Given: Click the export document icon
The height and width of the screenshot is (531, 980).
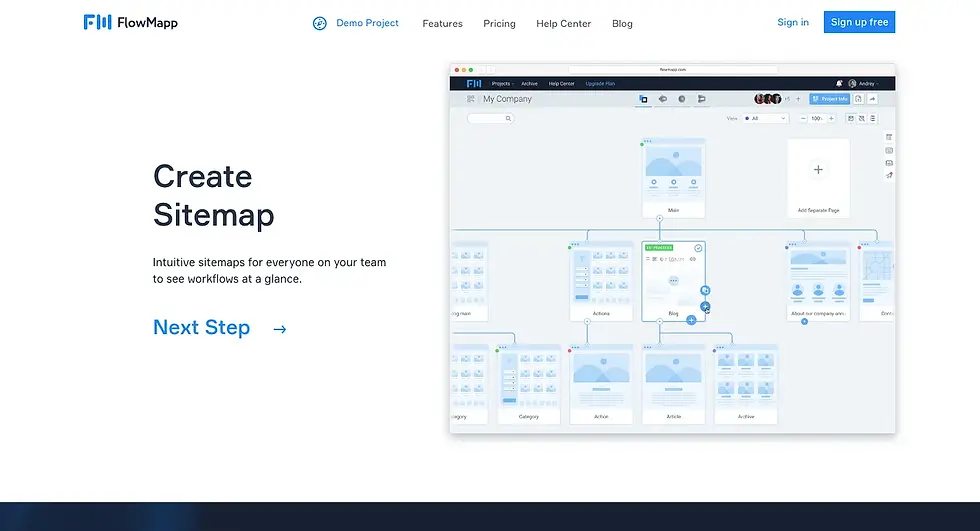Looking at the screenshot, I should pos(858,99).
